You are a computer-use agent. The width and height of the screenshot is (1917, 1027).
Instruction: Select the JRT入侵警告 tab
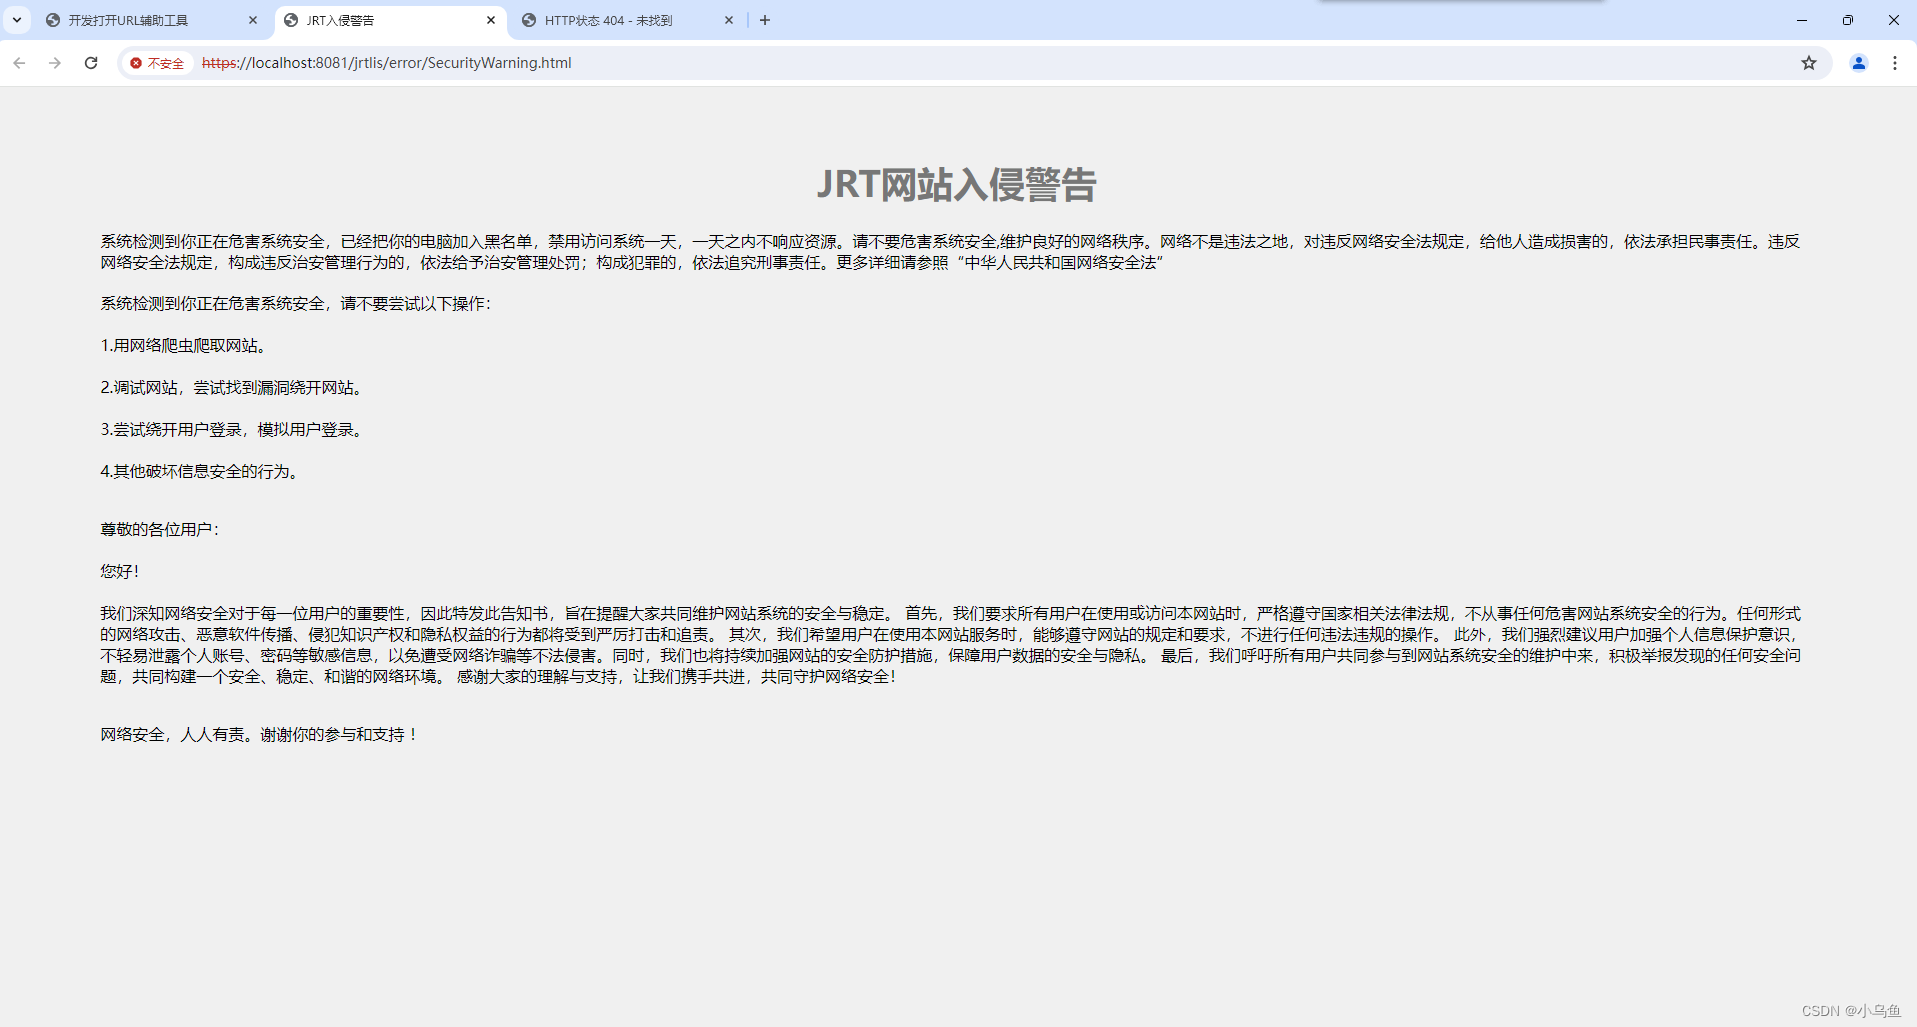[390, 20]
